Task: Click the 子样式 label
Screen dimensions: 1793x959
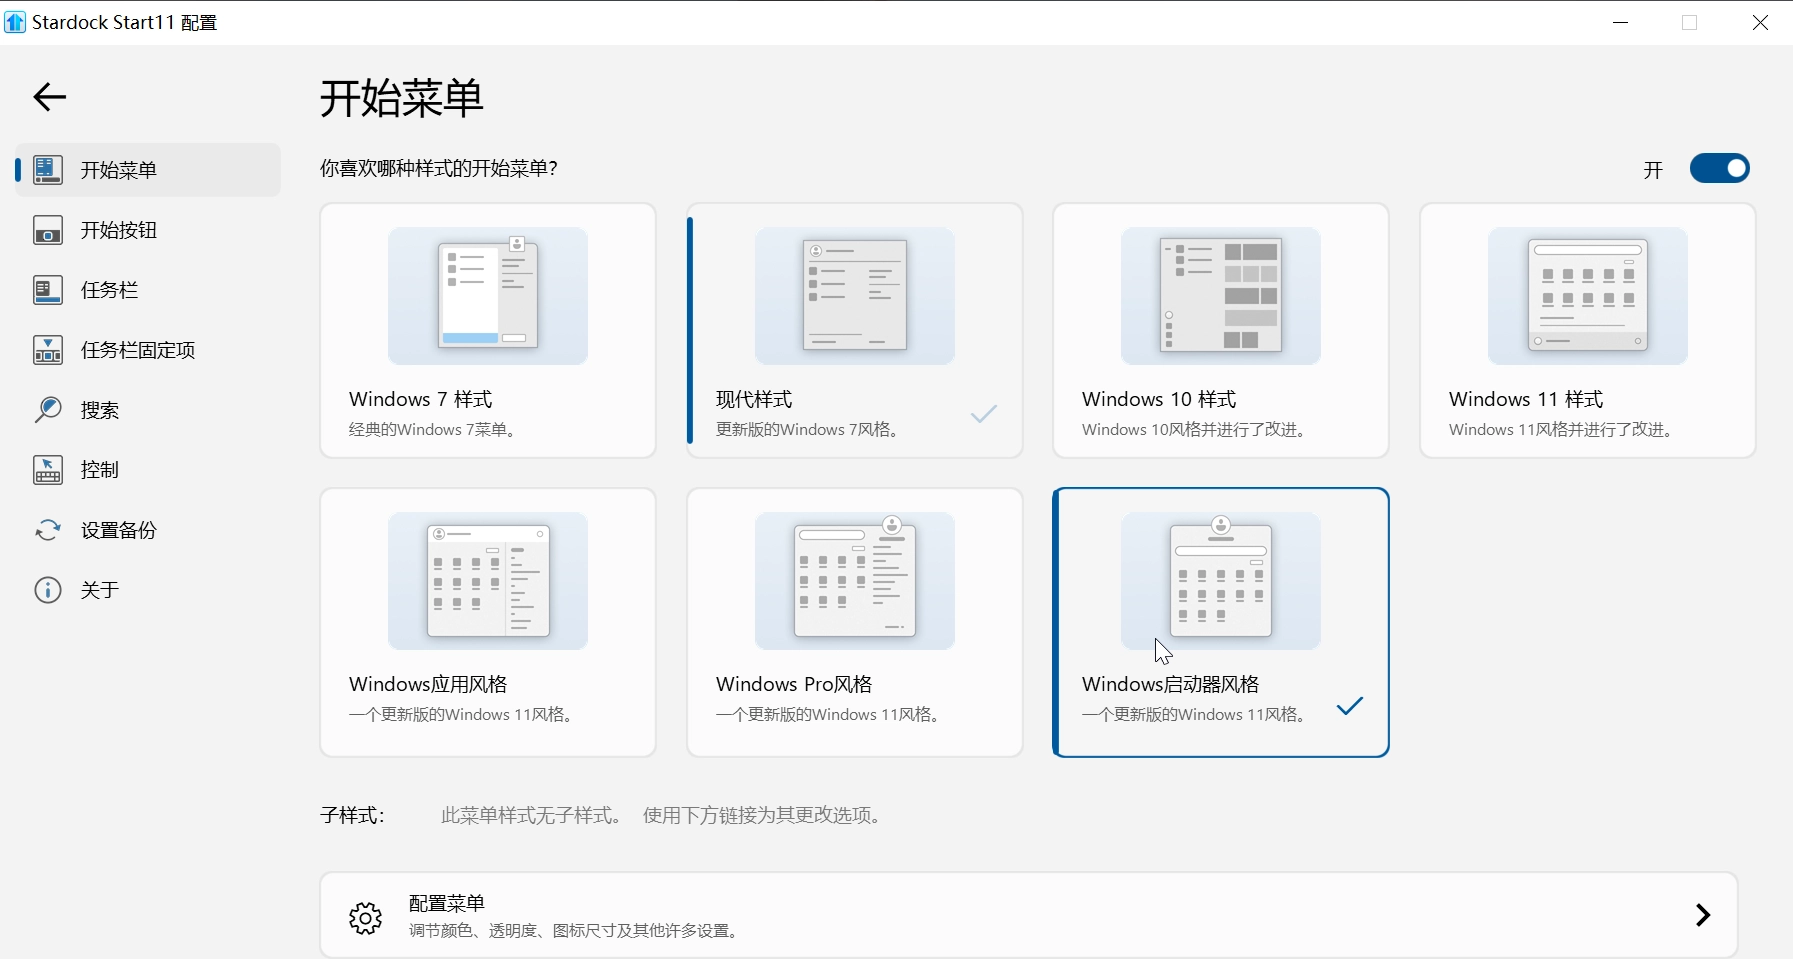Action: [352, 815]
